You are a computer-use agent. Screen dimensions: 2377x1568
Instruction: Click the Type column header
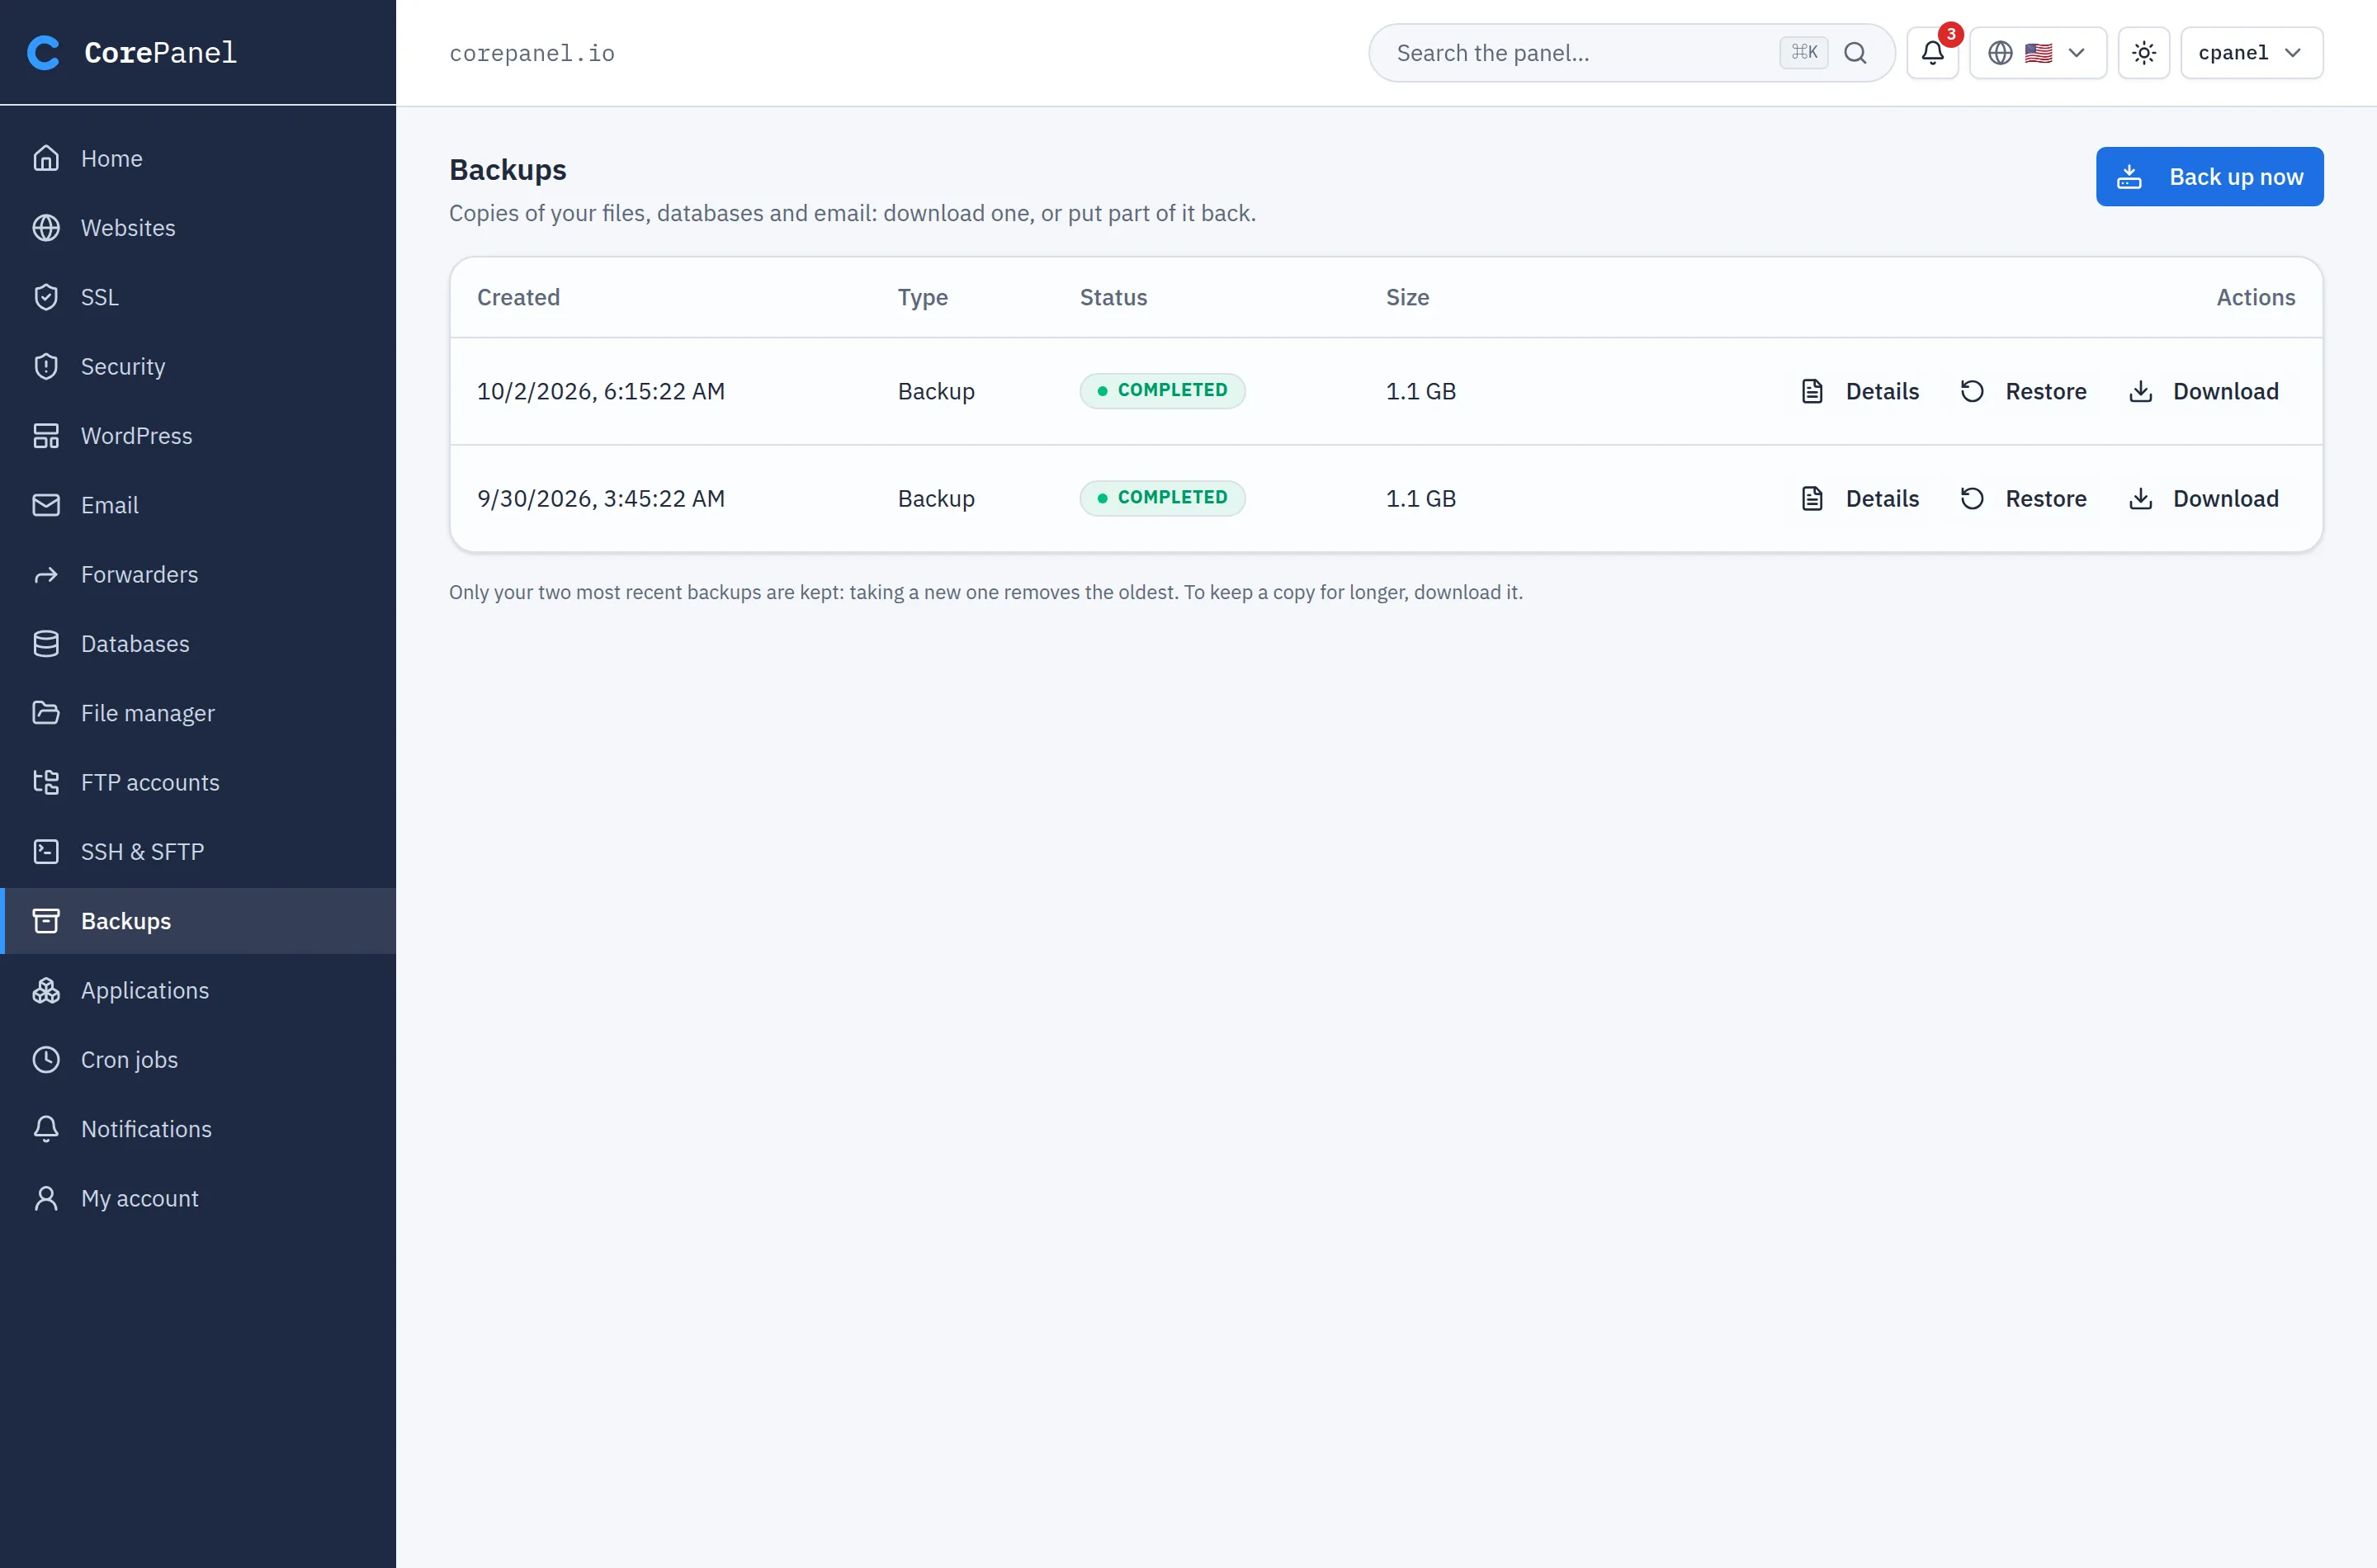point(922,297)
